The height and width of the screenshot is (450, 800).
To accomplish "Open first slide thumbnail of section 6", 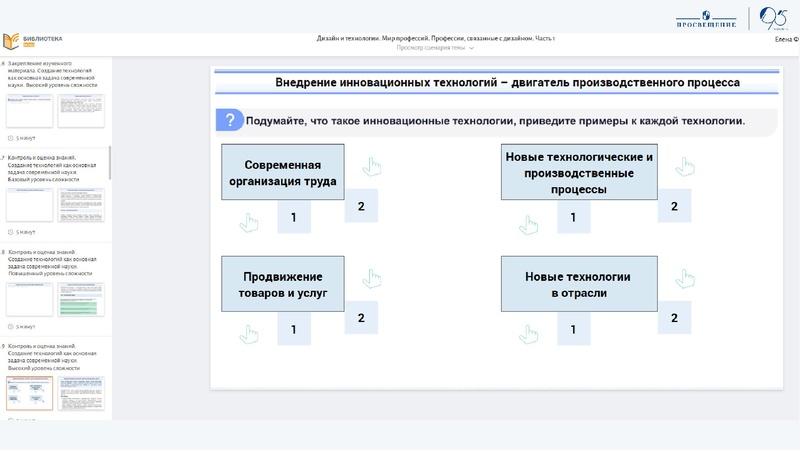I will click(30, 111).
